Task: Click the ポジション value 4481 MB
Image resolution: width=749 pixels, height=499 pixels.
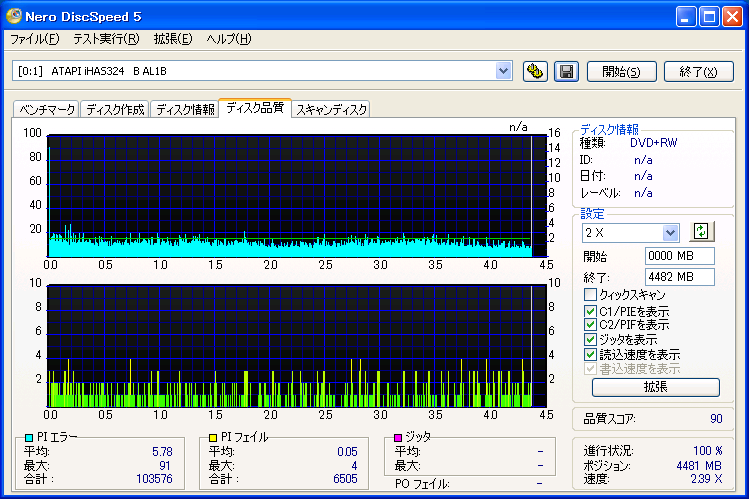Action: tap(699, 466)
